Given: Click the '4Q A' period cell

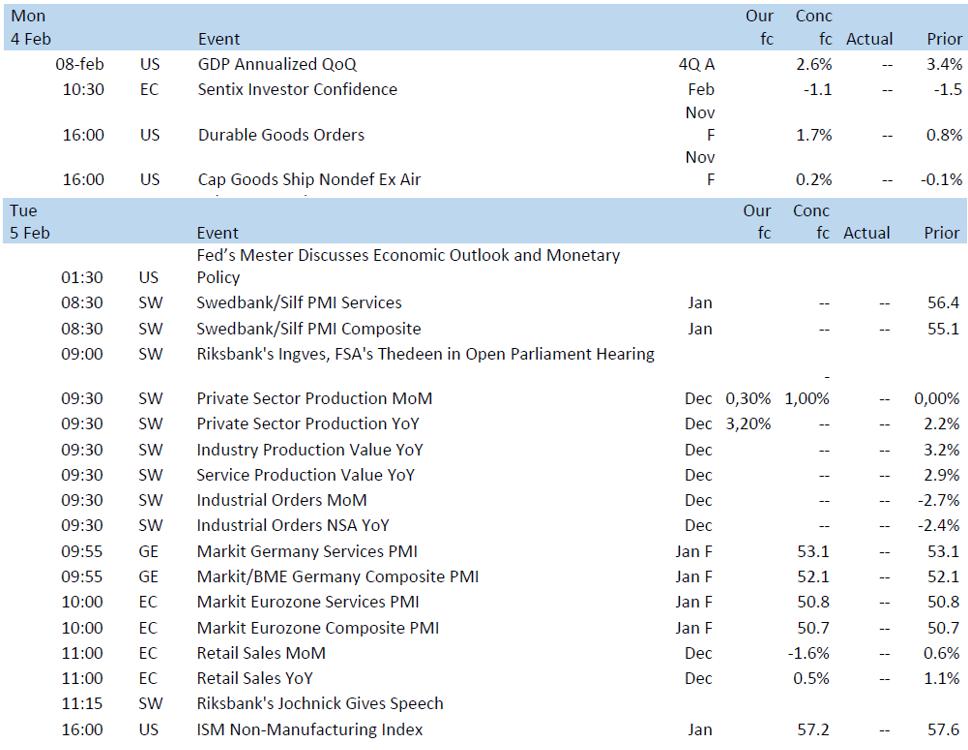Looking at the screenshot, I should (x=696, y=64).
